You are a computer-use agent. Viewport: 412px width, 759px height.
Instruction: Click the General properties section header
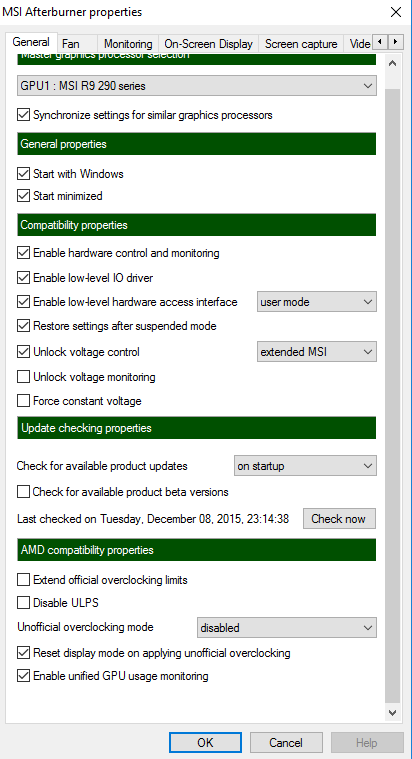(x=197, y=144)
